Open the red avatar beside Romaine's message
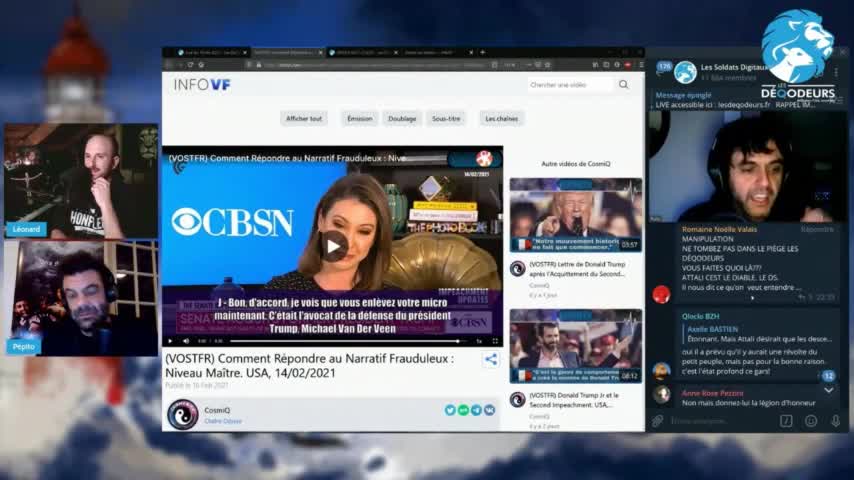 (661, 294)
